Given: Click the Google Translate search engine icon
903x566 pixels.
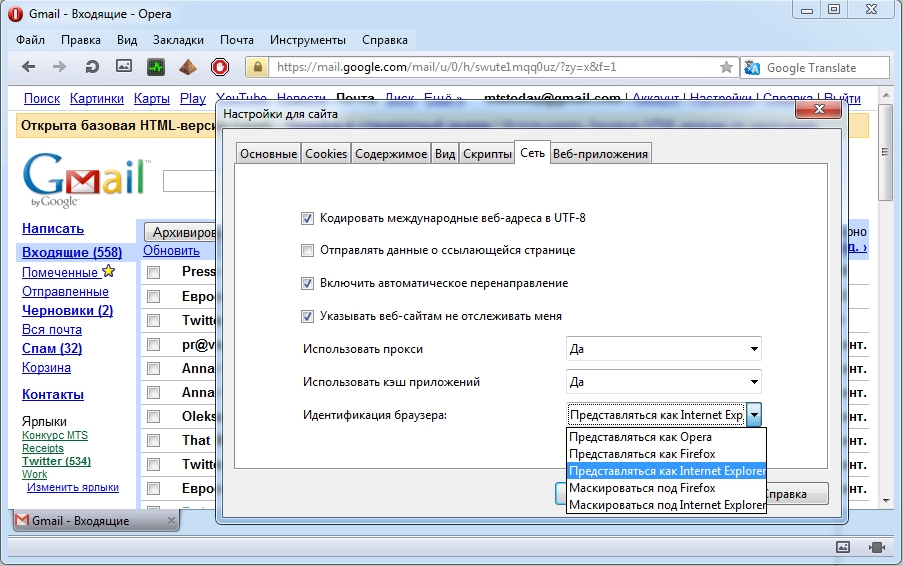Looking at the screenshot, I should [753, 68].
